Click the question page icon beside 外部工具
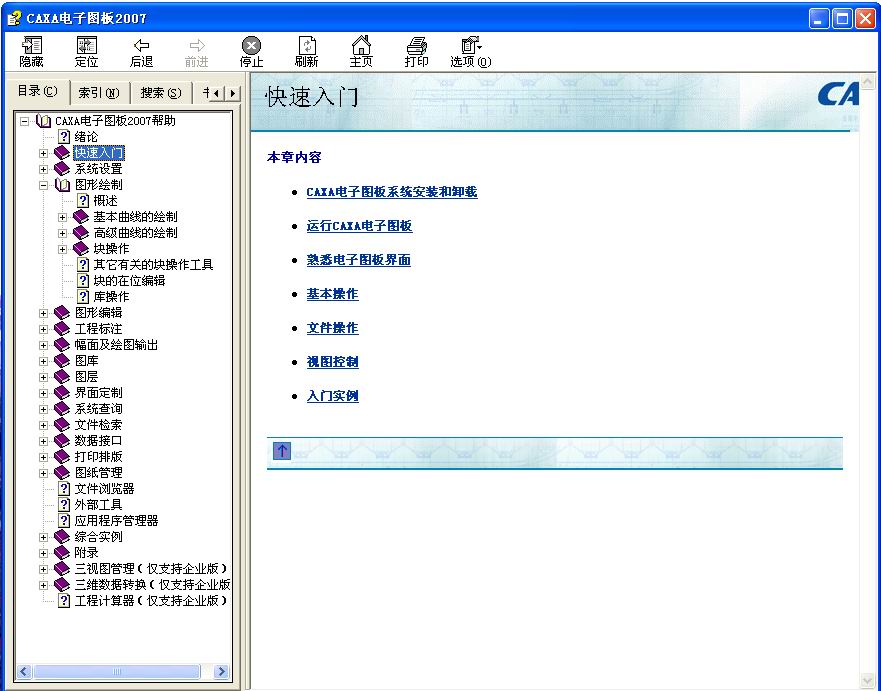This screenshot has height=691, width=881. 64,504
